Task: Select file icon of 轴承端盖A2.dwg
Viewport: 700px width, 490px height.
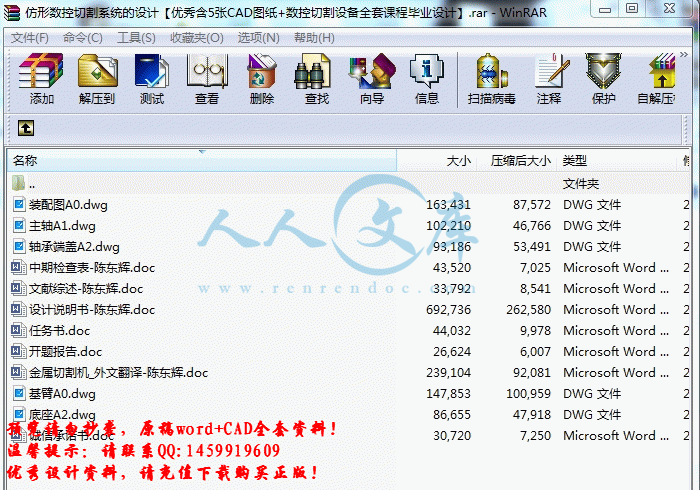Action: [x=19, y=247]
